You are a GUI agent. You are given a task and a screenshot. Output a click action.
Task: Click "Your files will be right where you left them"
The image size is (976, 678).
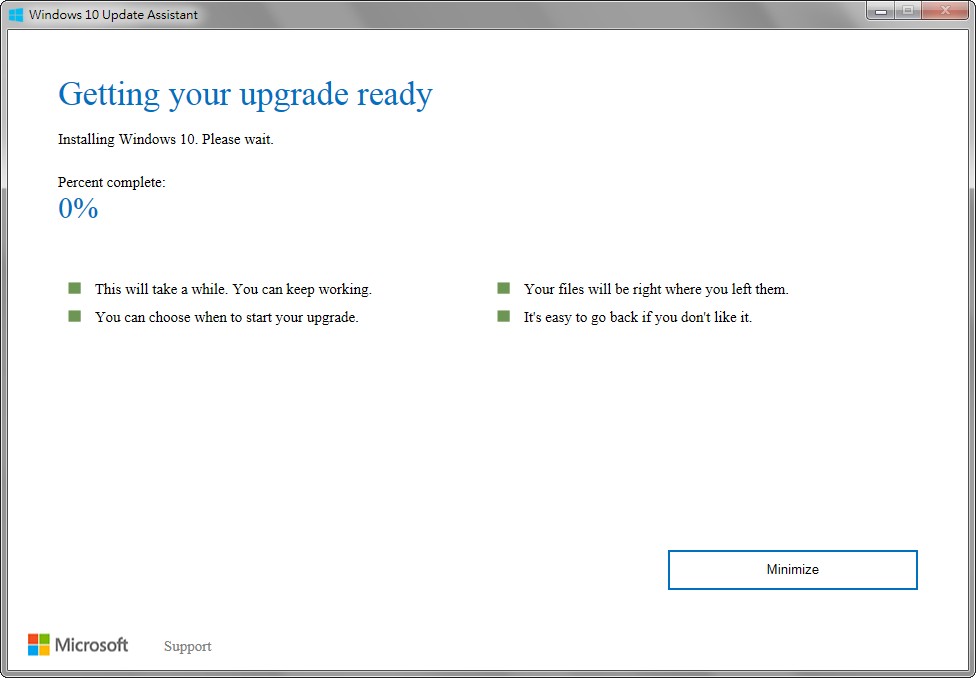(x=656, y=289)
